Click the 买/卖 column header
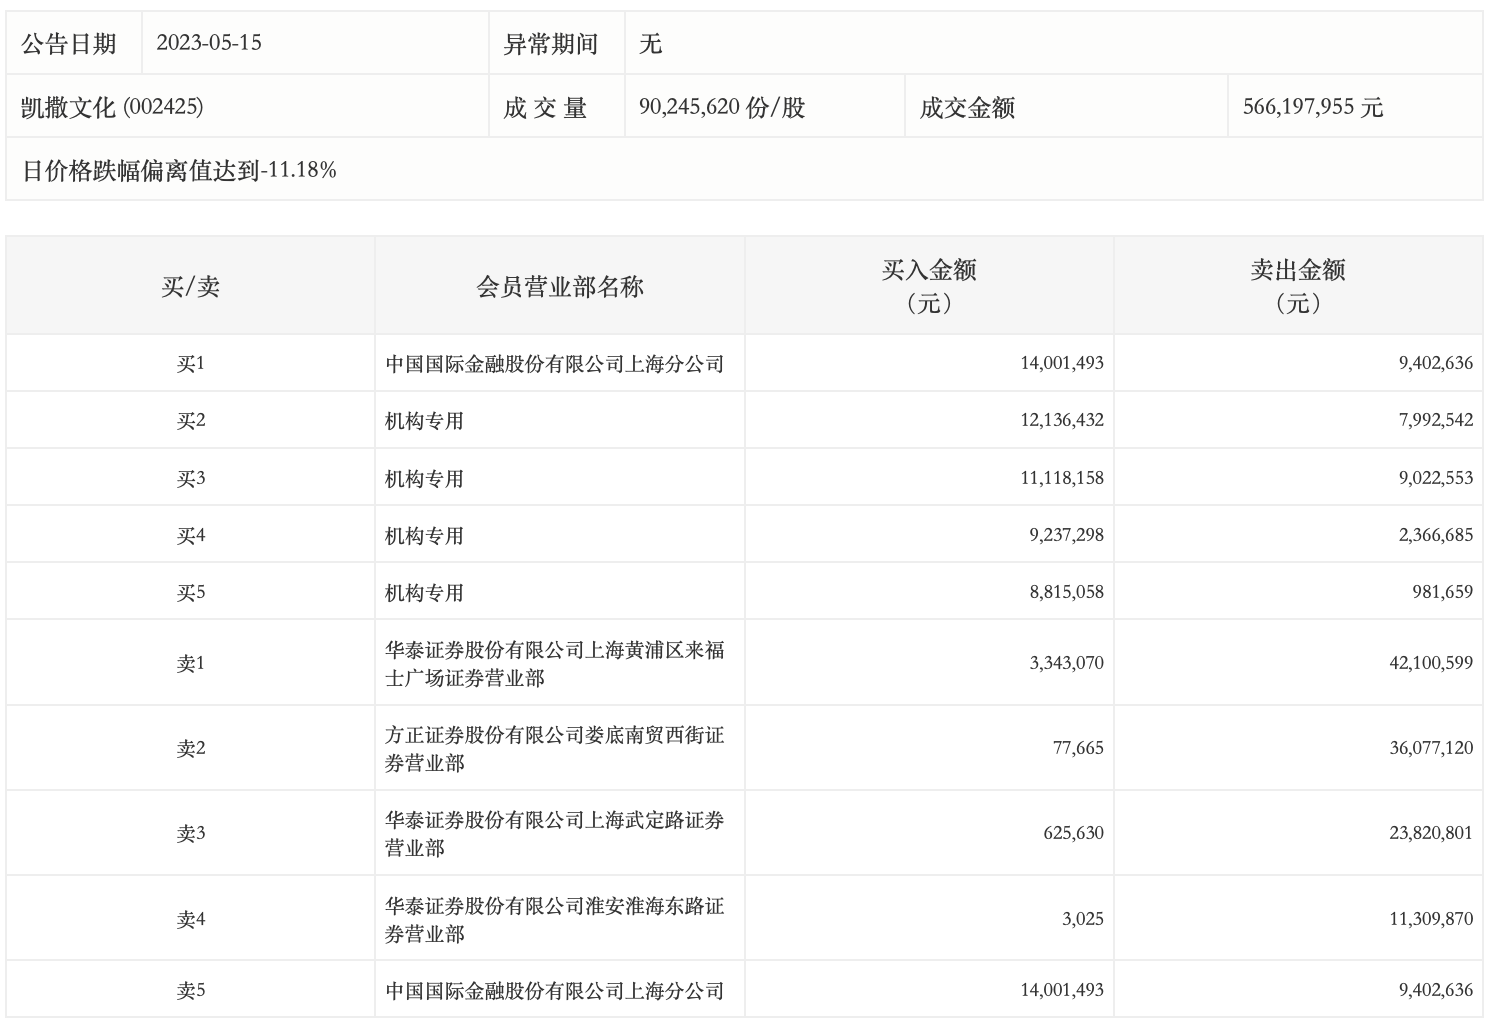 (190, 287)
